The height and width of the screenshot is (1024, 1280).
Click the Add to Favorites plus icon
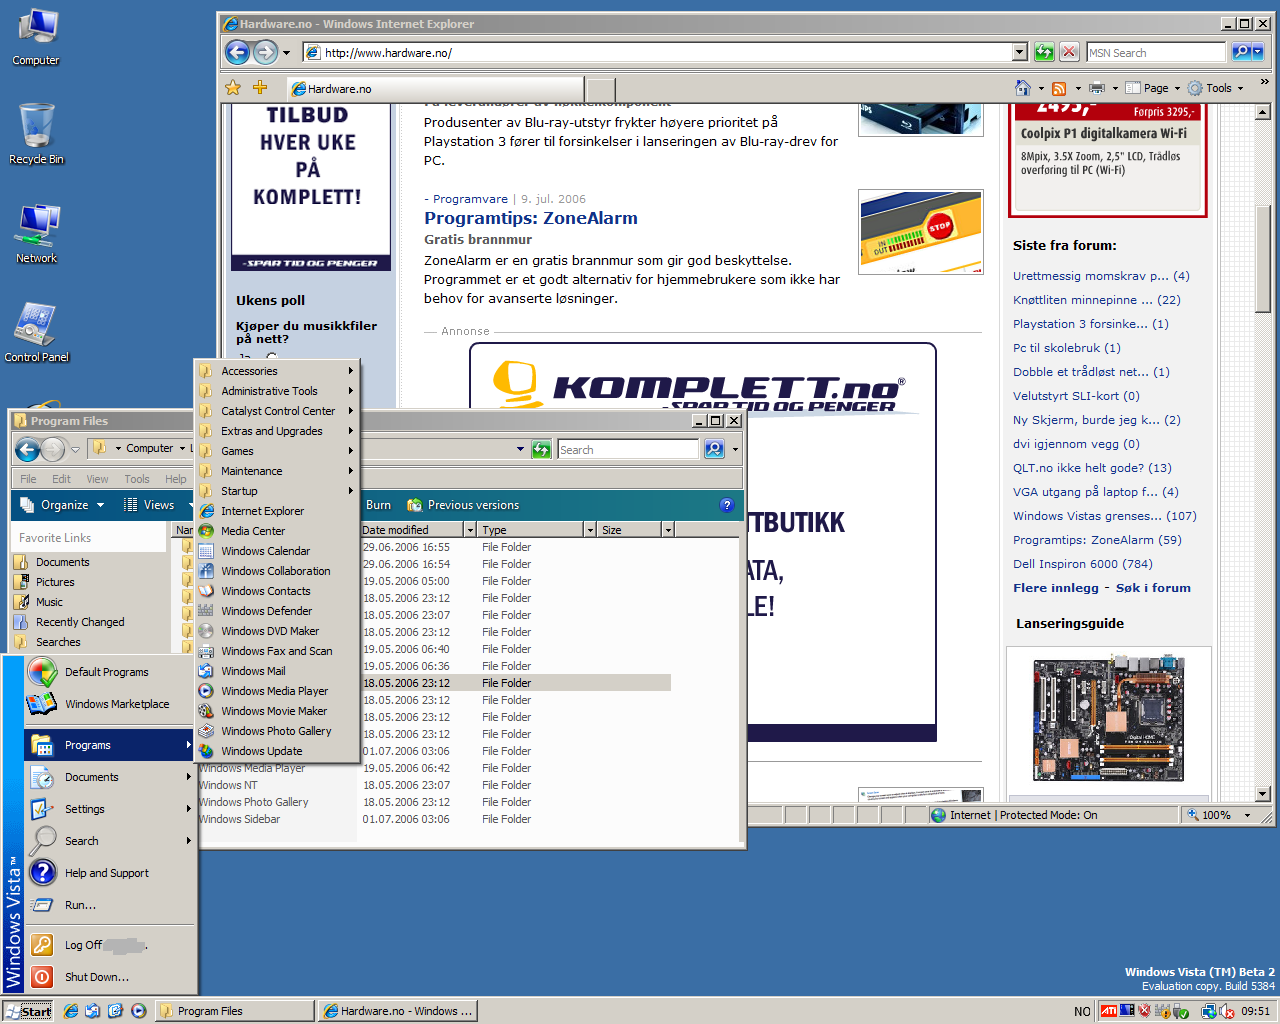[260, 88]
